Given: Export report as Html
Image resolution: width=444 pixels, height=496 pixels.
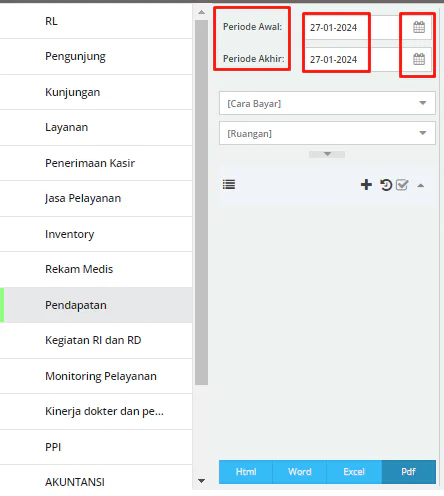Looking at the screenshot, I should click(246, 472).
